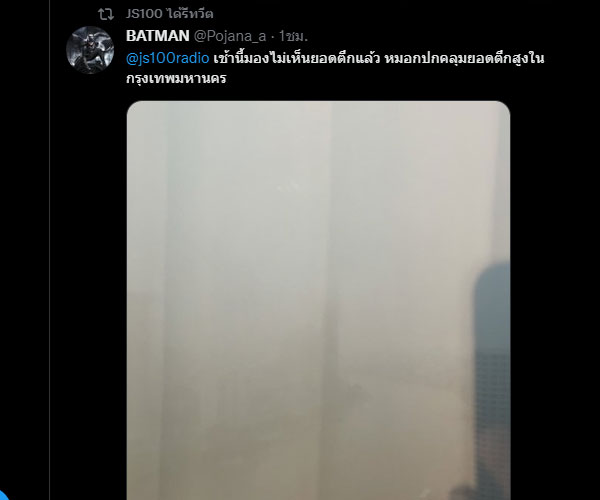Click the word กรุงเทพมหานคร in the tweet

(x=176, y=78)
